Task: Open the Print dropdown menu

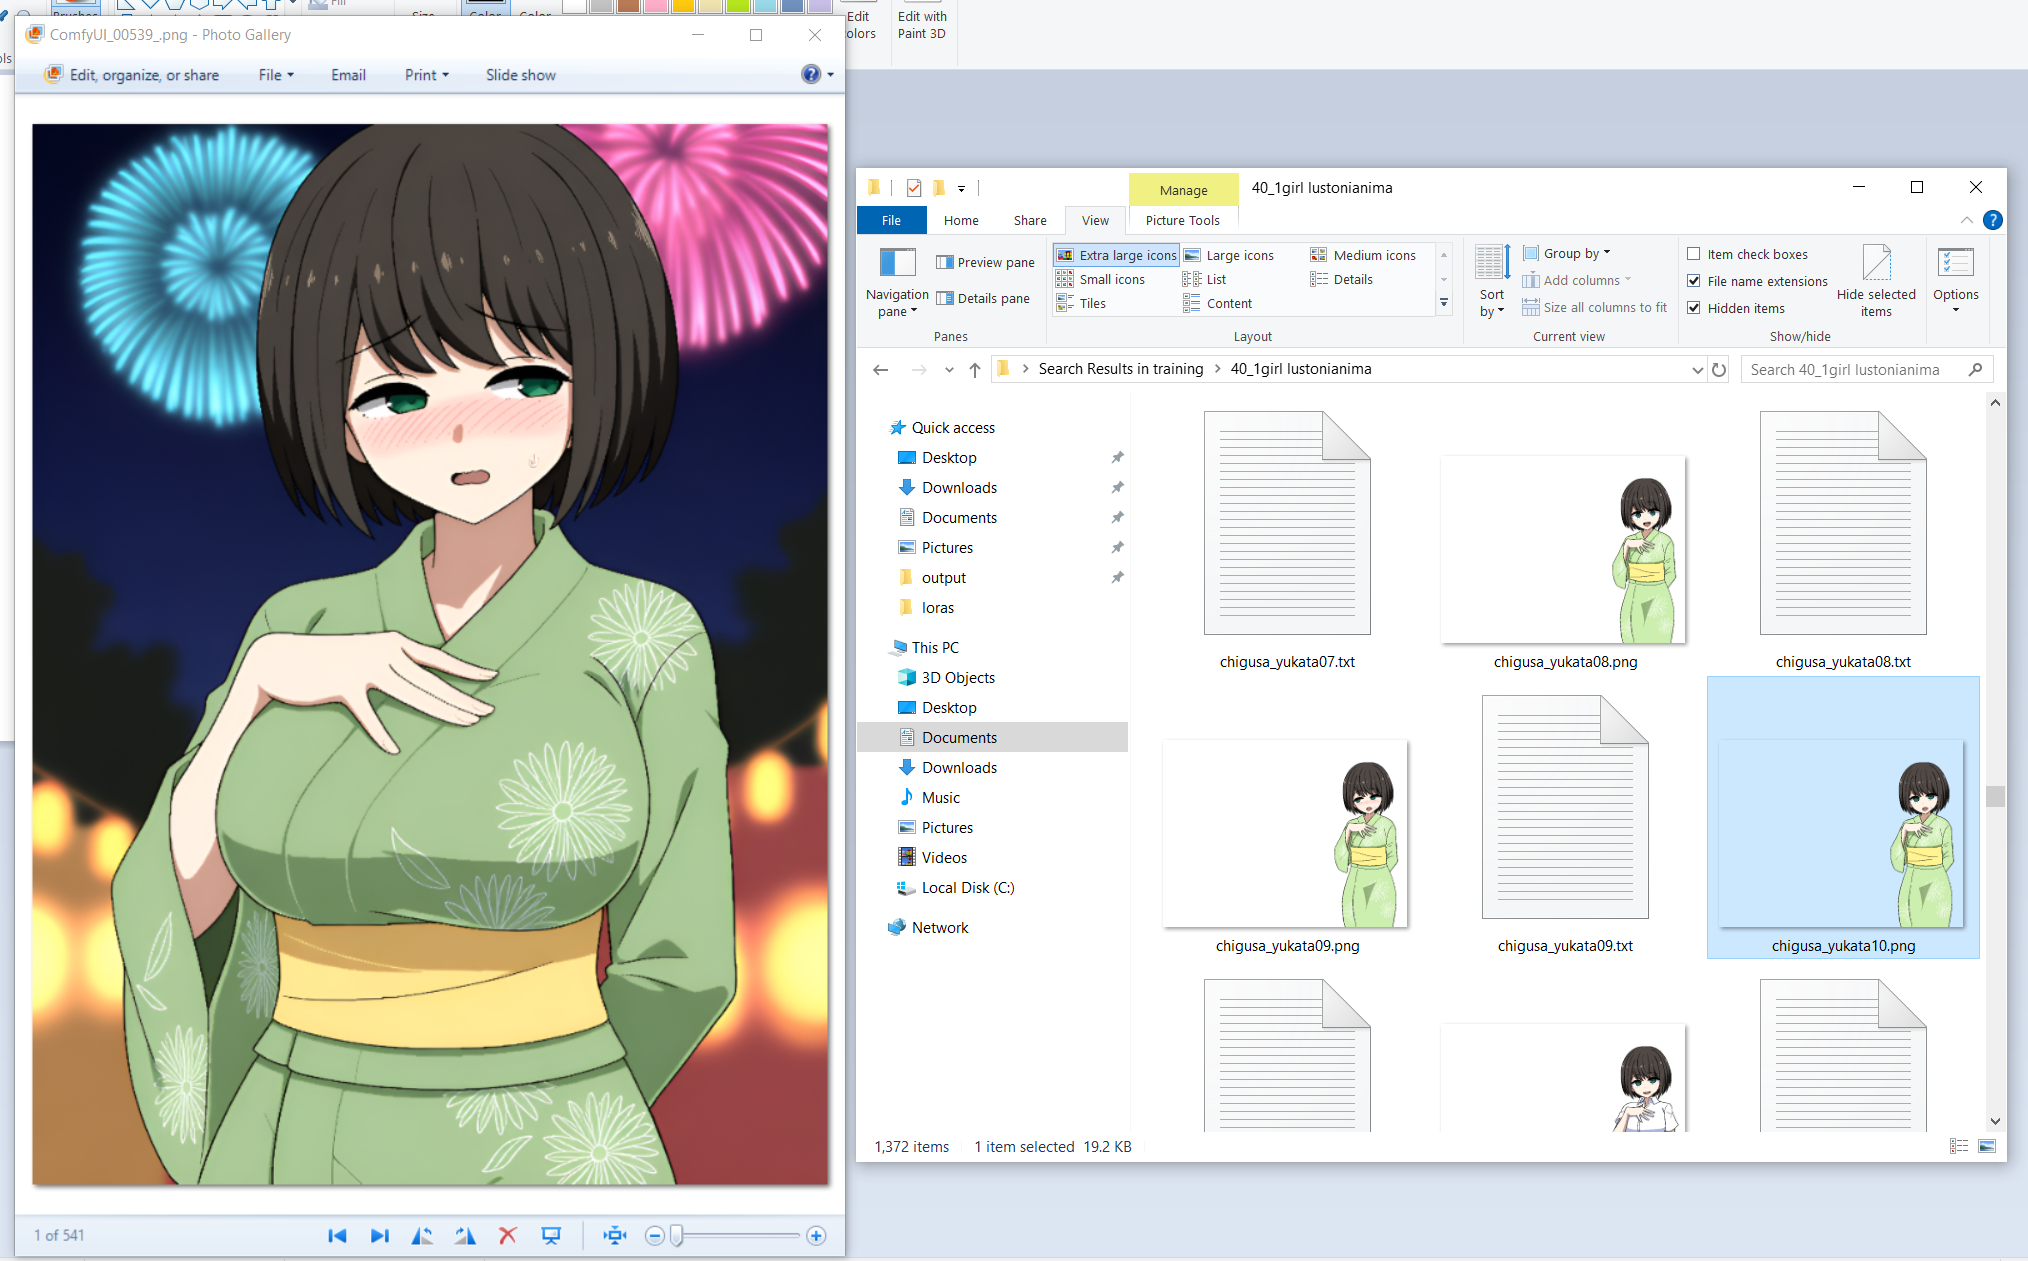Action: [x=427, y=75]
